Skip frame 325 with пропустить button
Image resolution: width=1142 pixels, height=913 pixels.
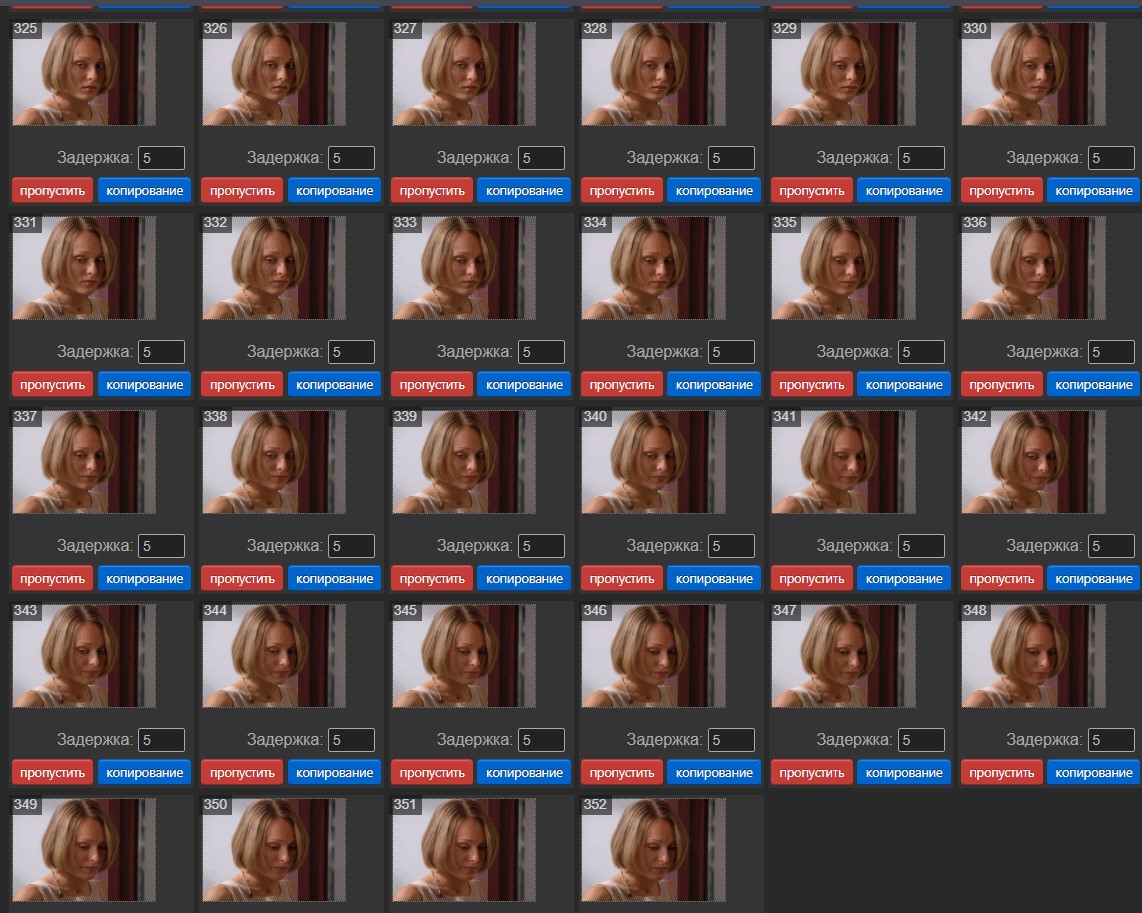coord(52,191)
